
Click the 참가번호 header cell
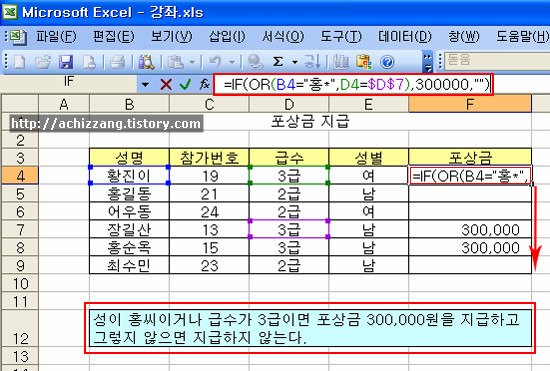(209, 157)
